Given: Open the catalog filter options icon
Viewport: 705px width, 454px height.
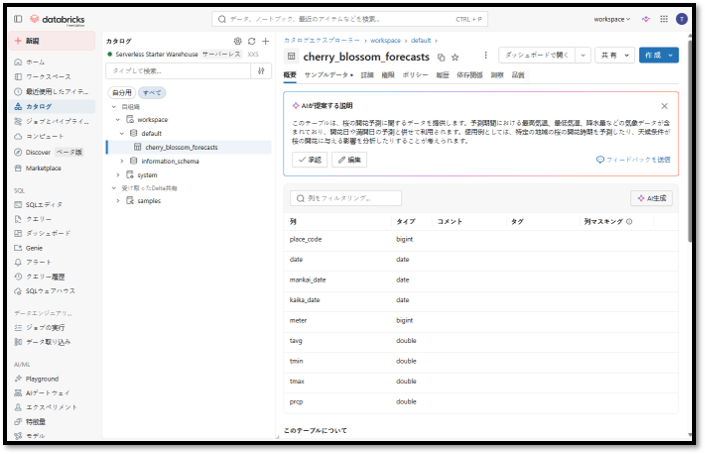Looking at the screenshot, I should pos(262,71).
